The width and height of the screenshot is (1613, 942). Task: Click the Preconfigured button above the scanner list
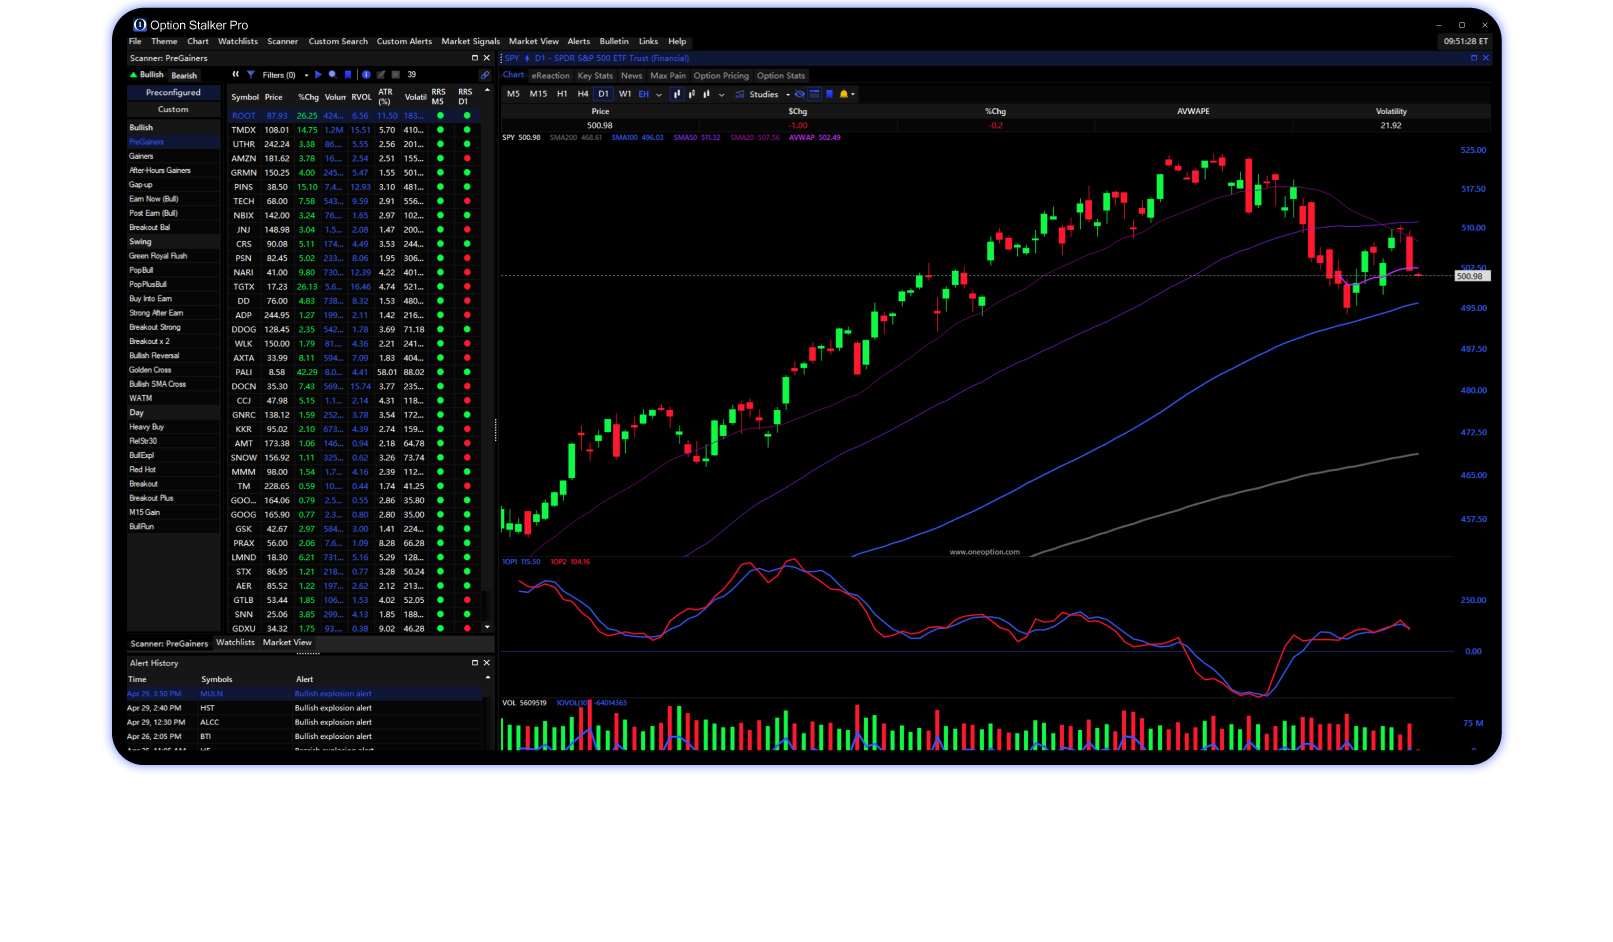pyautogui.click(x=173, y=92)
